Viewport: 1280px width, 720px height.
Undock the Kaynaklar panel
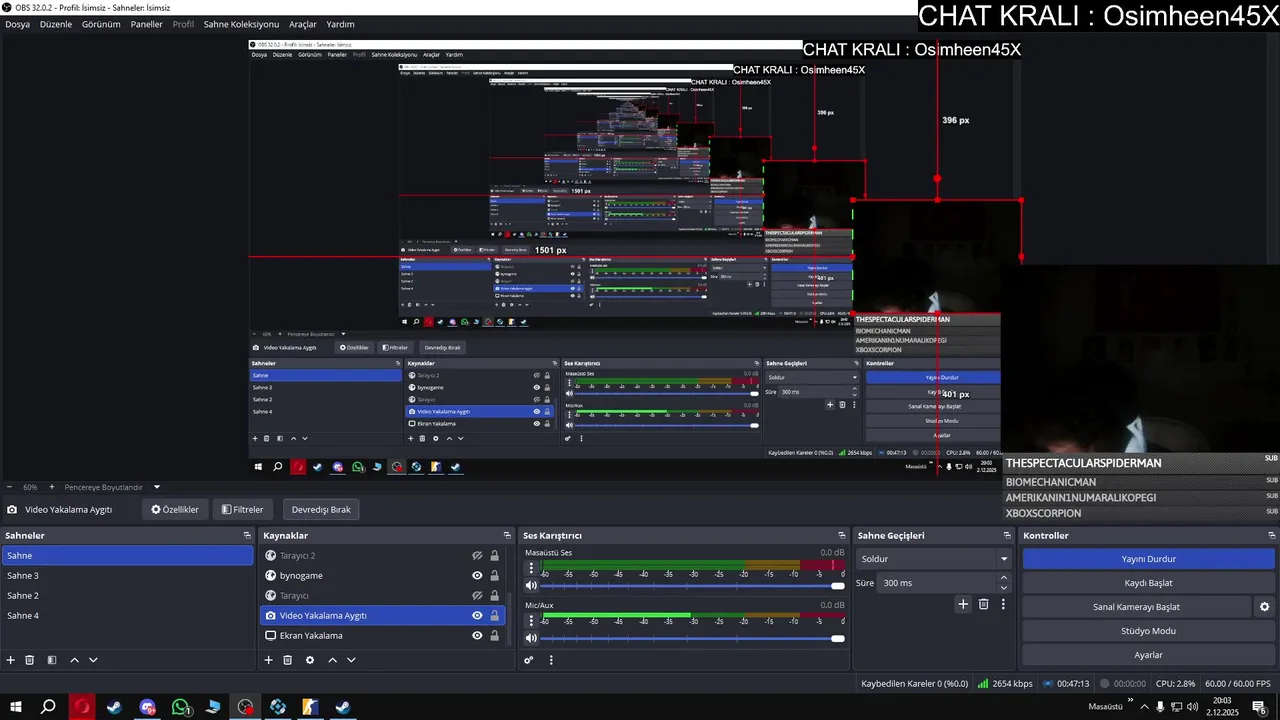point(505,536)
